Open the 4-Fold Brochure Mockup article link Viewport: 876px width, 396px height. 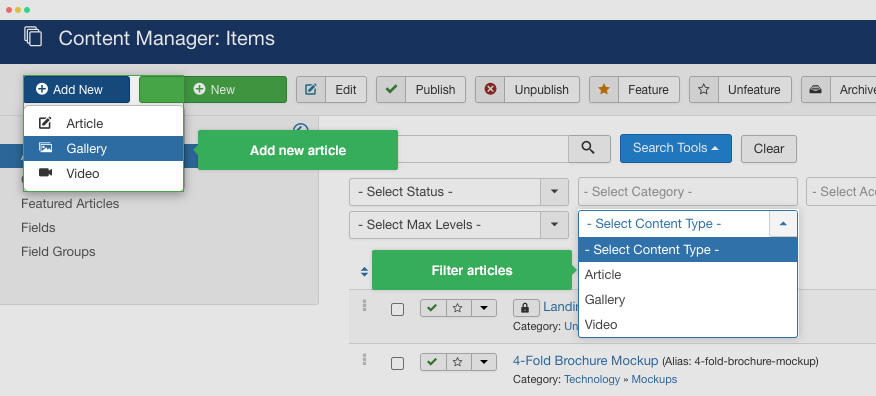(585, 360)
